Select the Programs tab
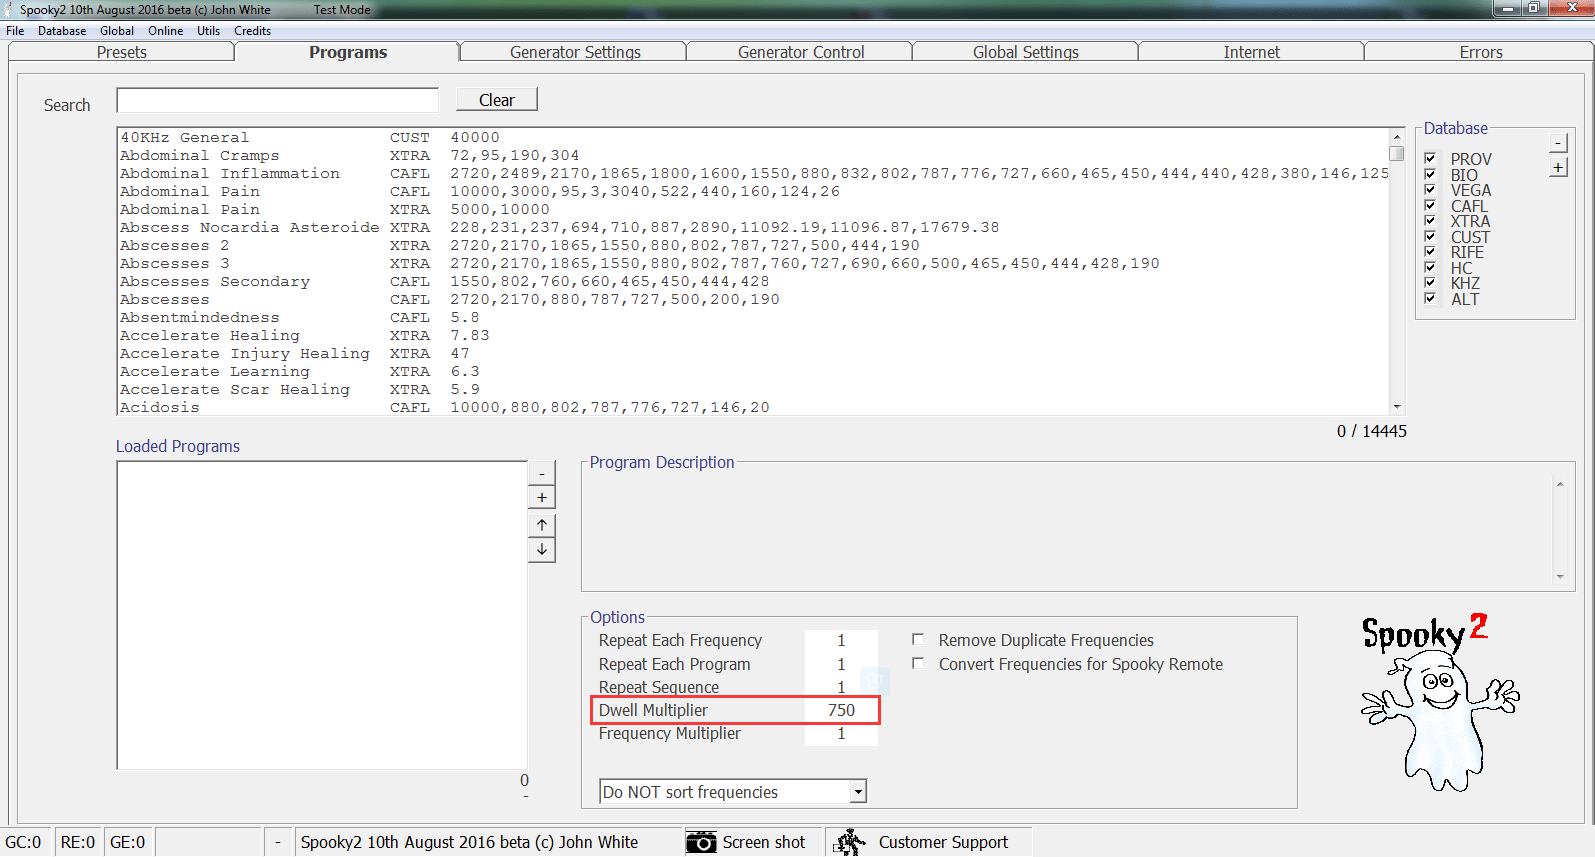1595x857 pixels. point(348,52)
